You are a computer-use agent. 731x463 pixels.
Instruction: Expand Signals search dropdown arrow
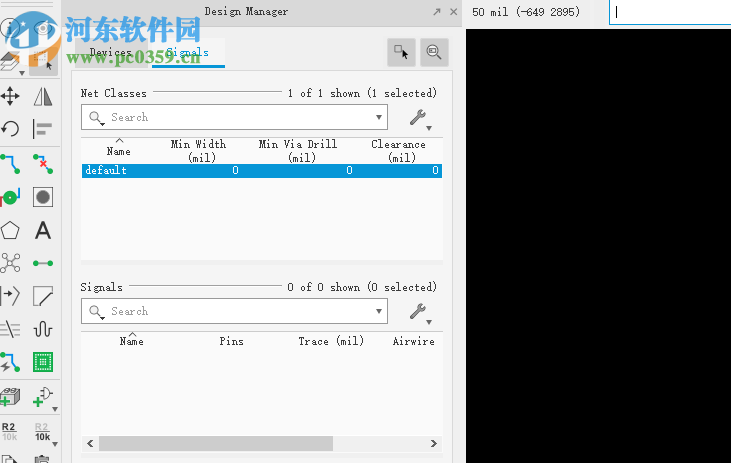379,311
